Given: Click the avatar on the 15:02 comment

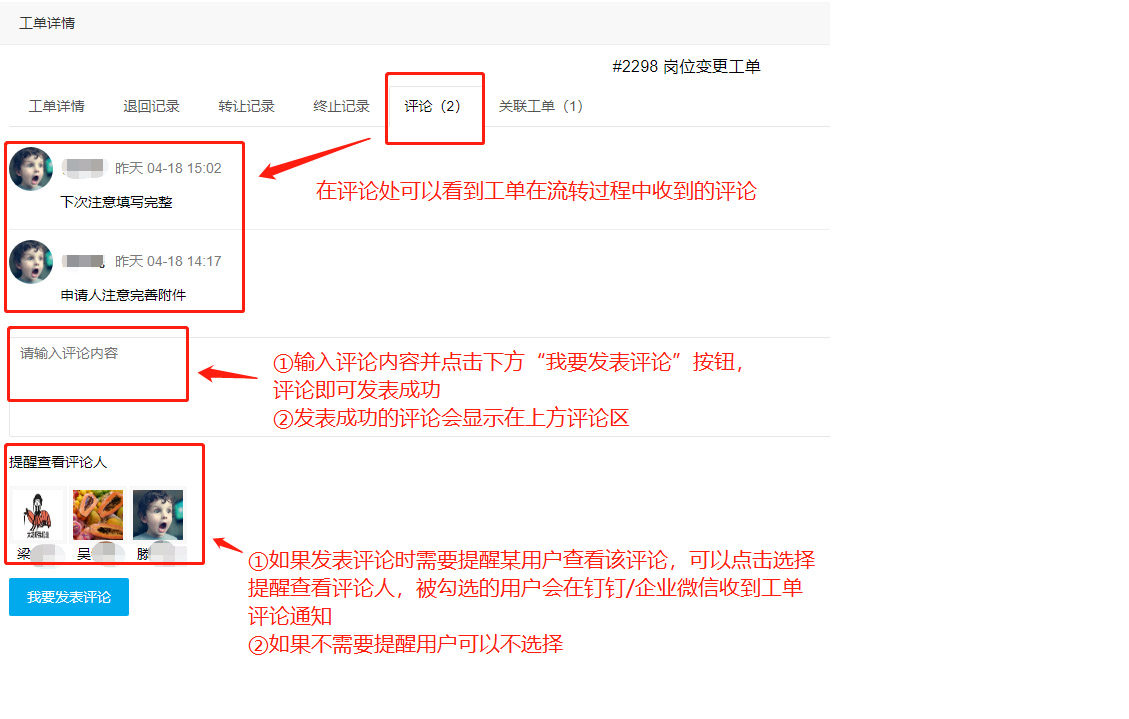Looking at the screenshot, I should click(31, 169).
